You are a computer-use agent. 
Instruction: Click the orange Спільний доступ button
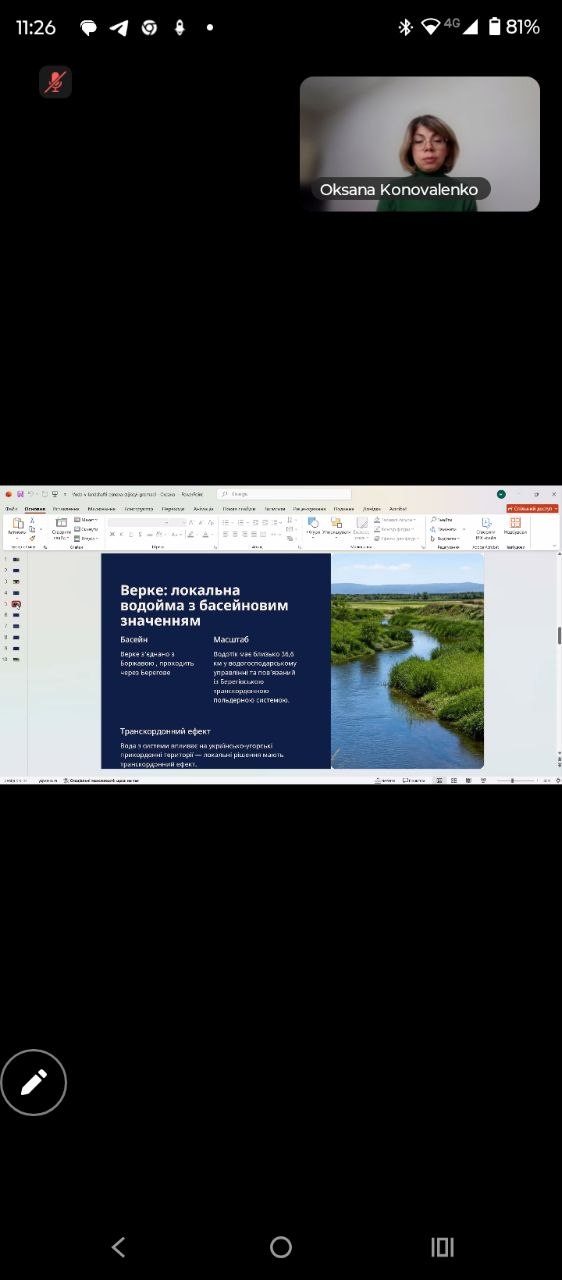531,508
